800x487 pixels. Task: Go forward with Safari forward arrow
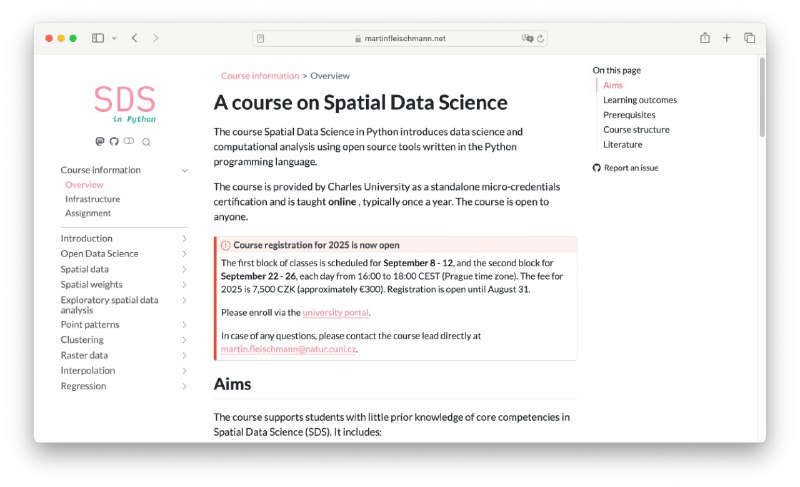(156, 38)
